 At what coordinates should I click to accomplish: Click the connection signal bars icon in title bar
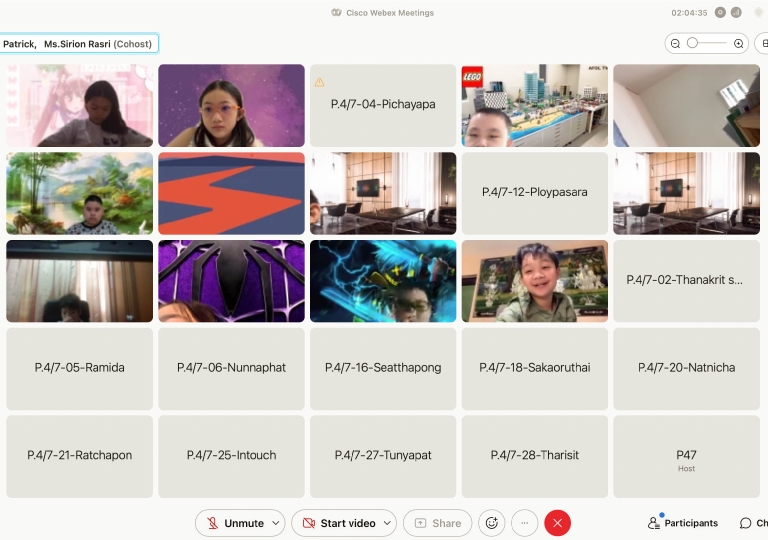736,13
